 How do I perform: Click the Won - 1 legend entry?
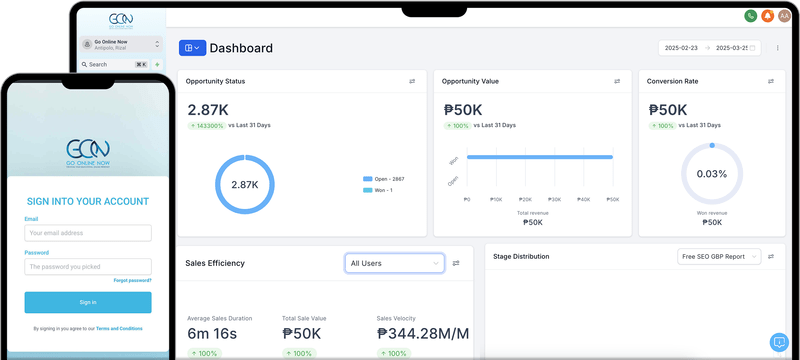click(x=378, y=190)
